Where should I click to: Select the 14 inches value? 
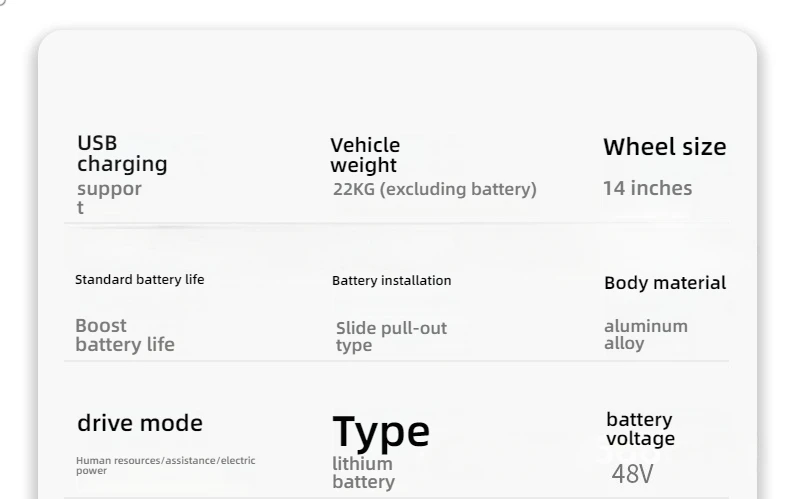pyautogui.click(x=647, y=188)
